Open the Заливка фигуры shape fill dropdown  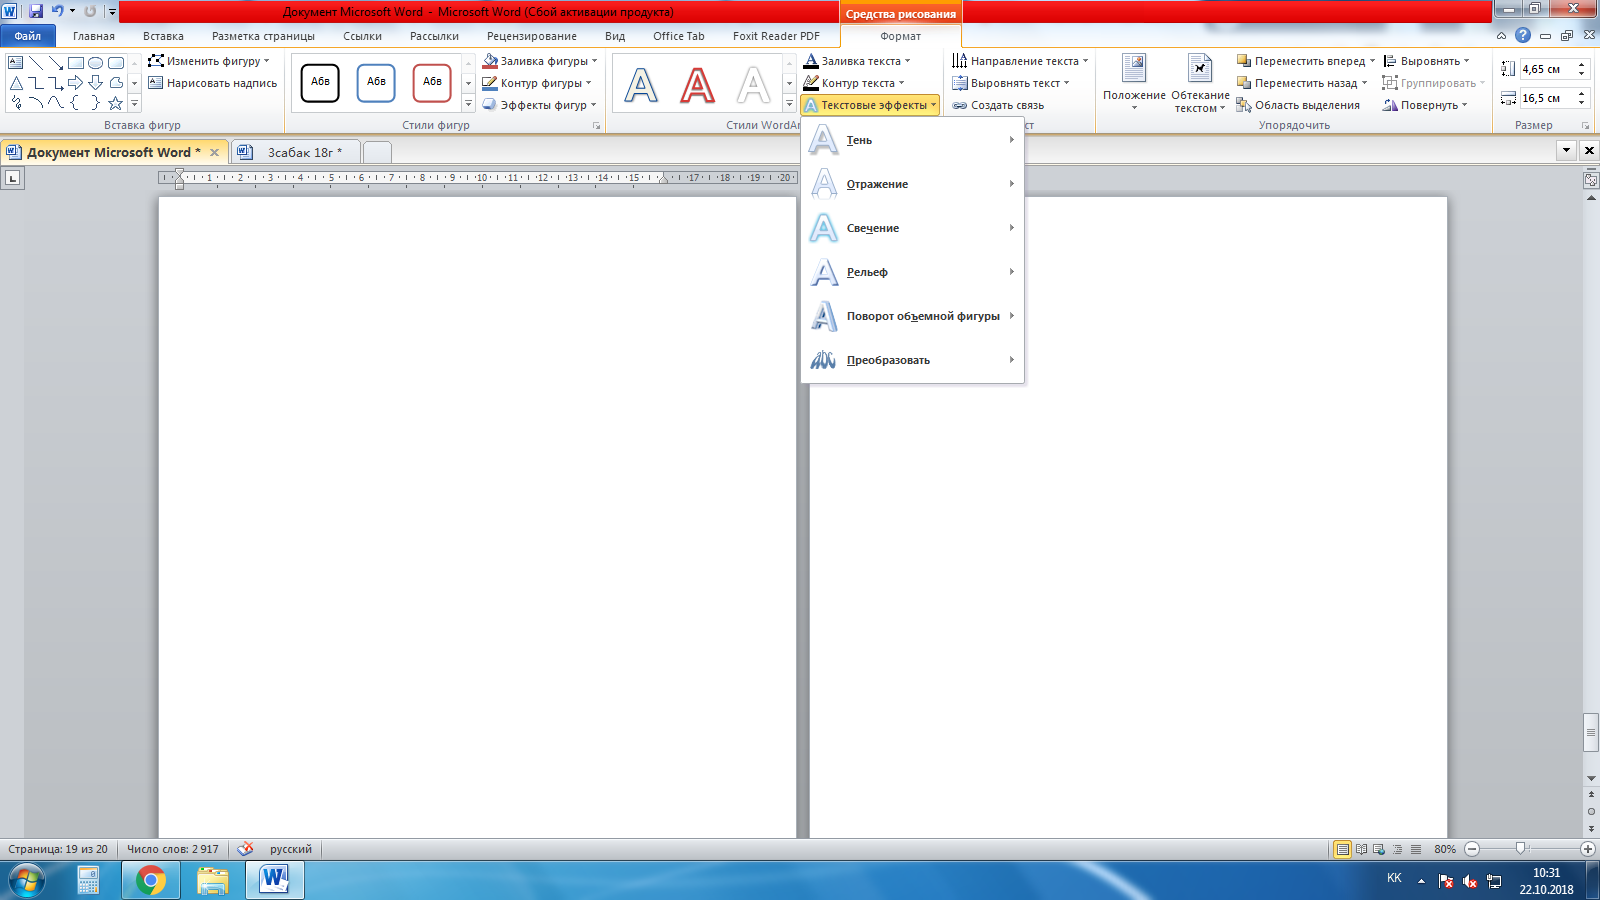pyautogui.click(x=540, y=61)
